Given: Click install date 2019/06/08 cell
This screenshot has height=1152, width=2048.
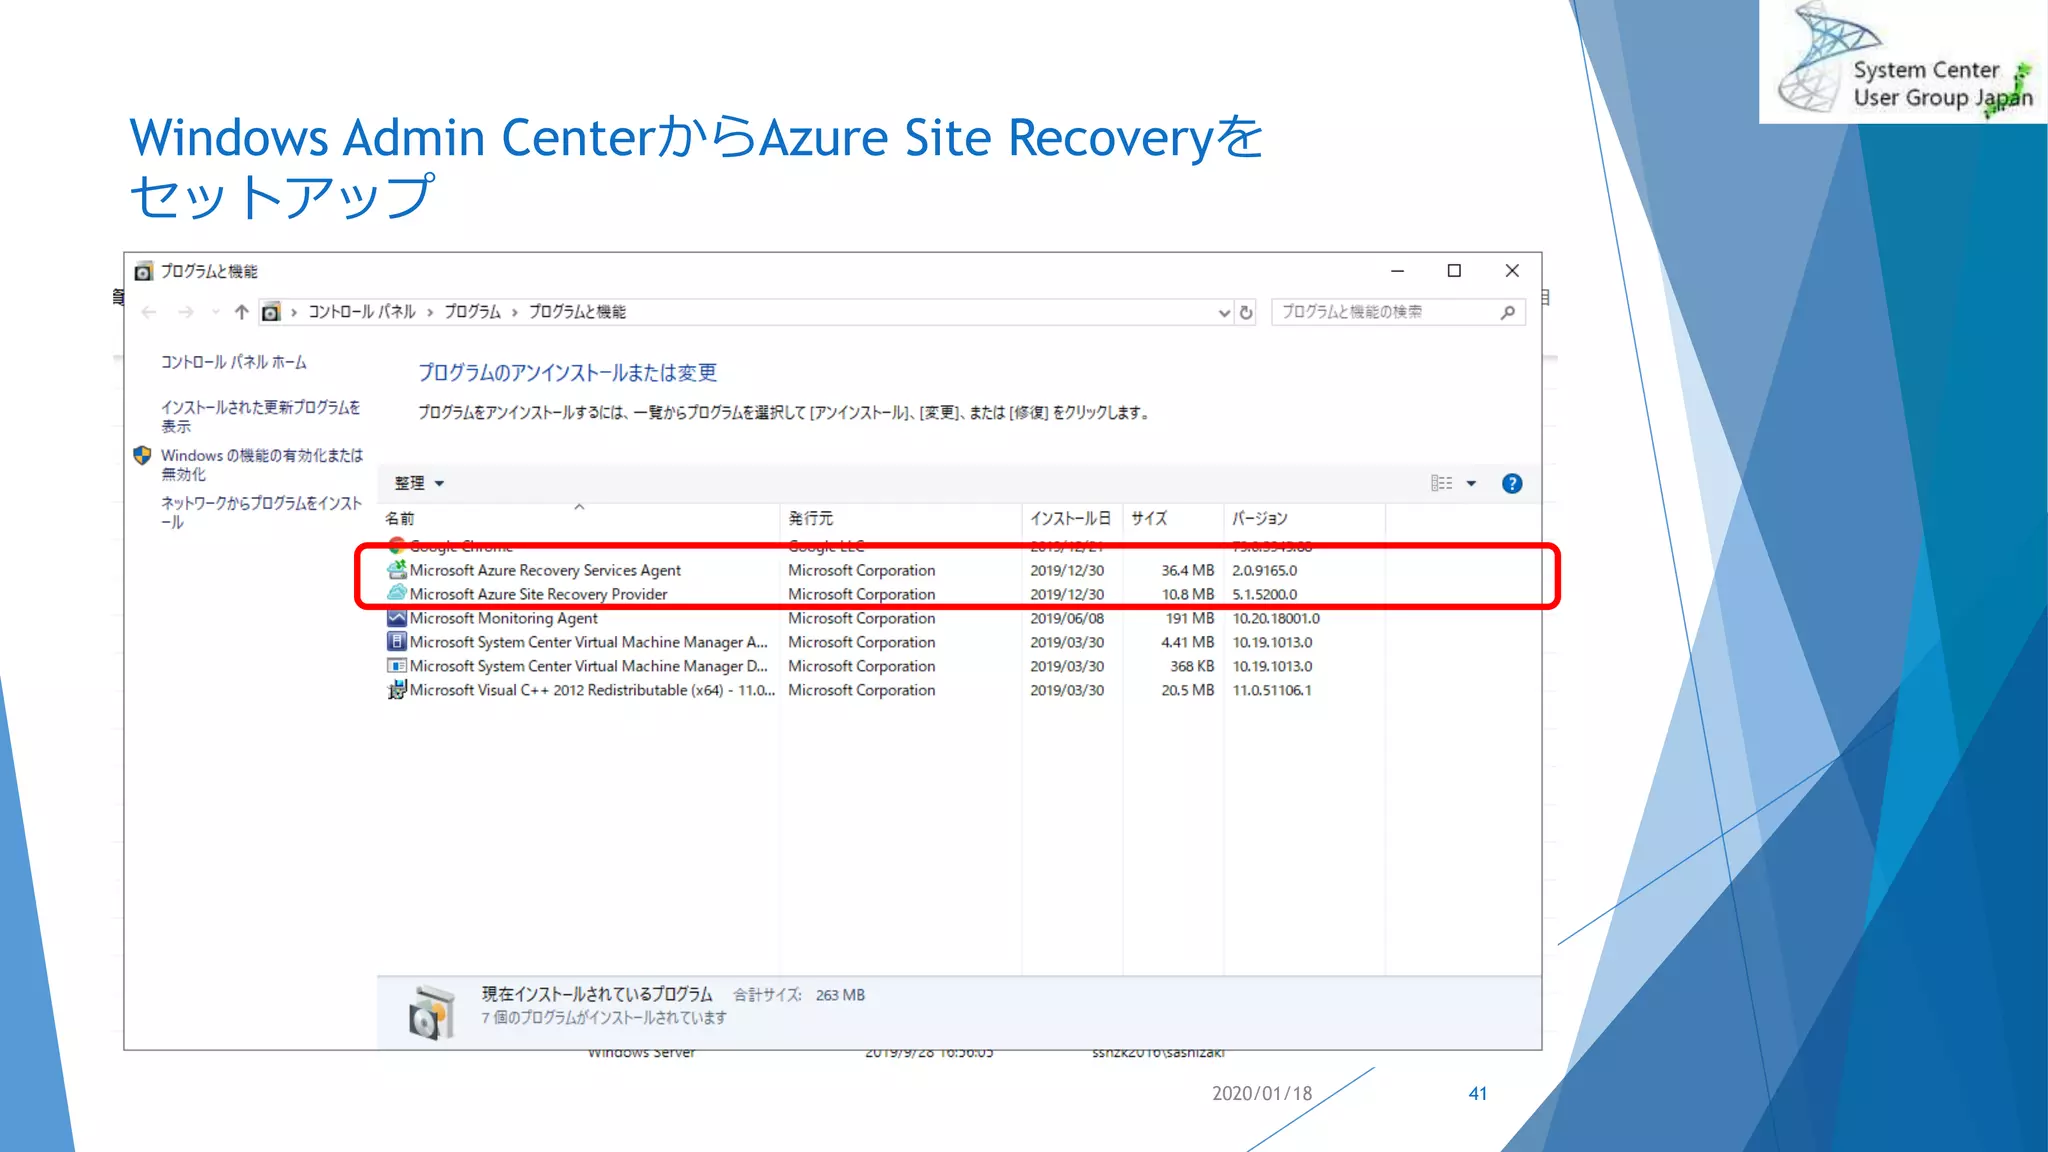Looking at the screenshot, I should (x=1067, y=618).
